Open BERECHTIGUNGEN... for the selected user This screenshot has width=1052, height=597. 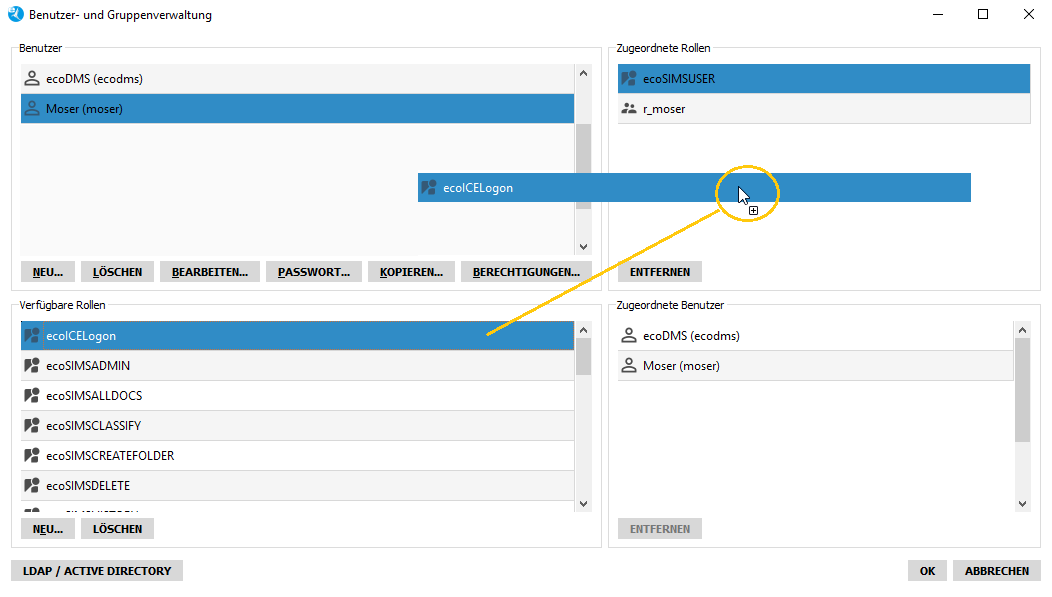(x=526, y=272)
